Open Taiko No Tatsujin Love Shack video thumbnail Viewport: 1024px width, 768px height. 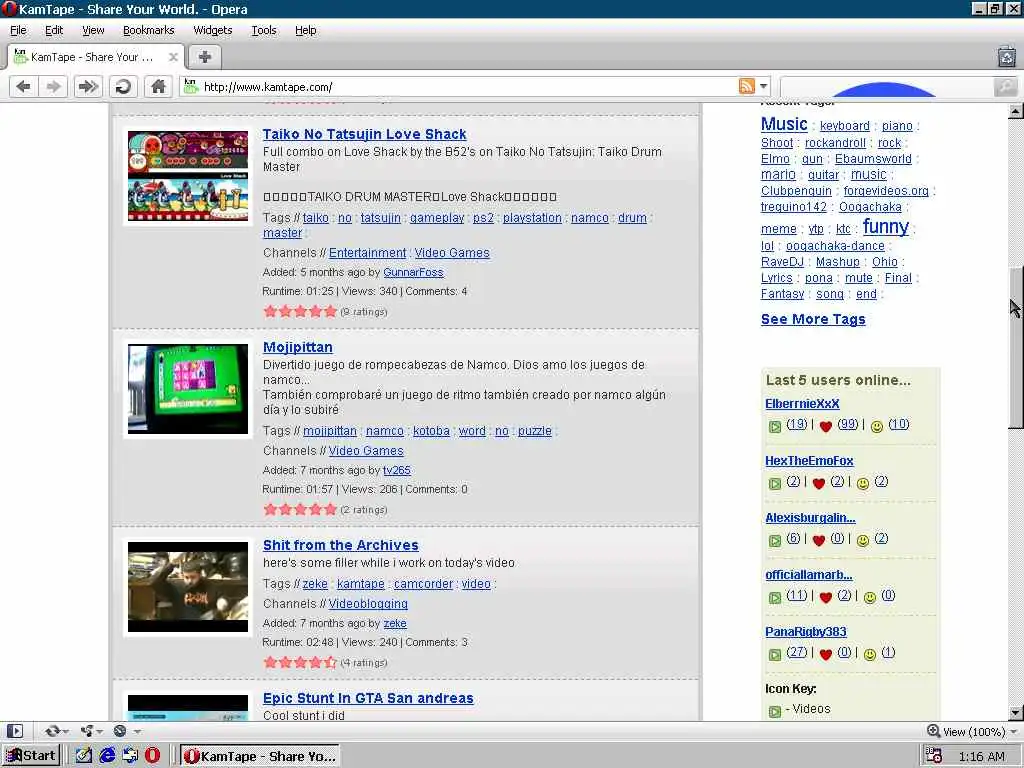[x=188, y=176]
